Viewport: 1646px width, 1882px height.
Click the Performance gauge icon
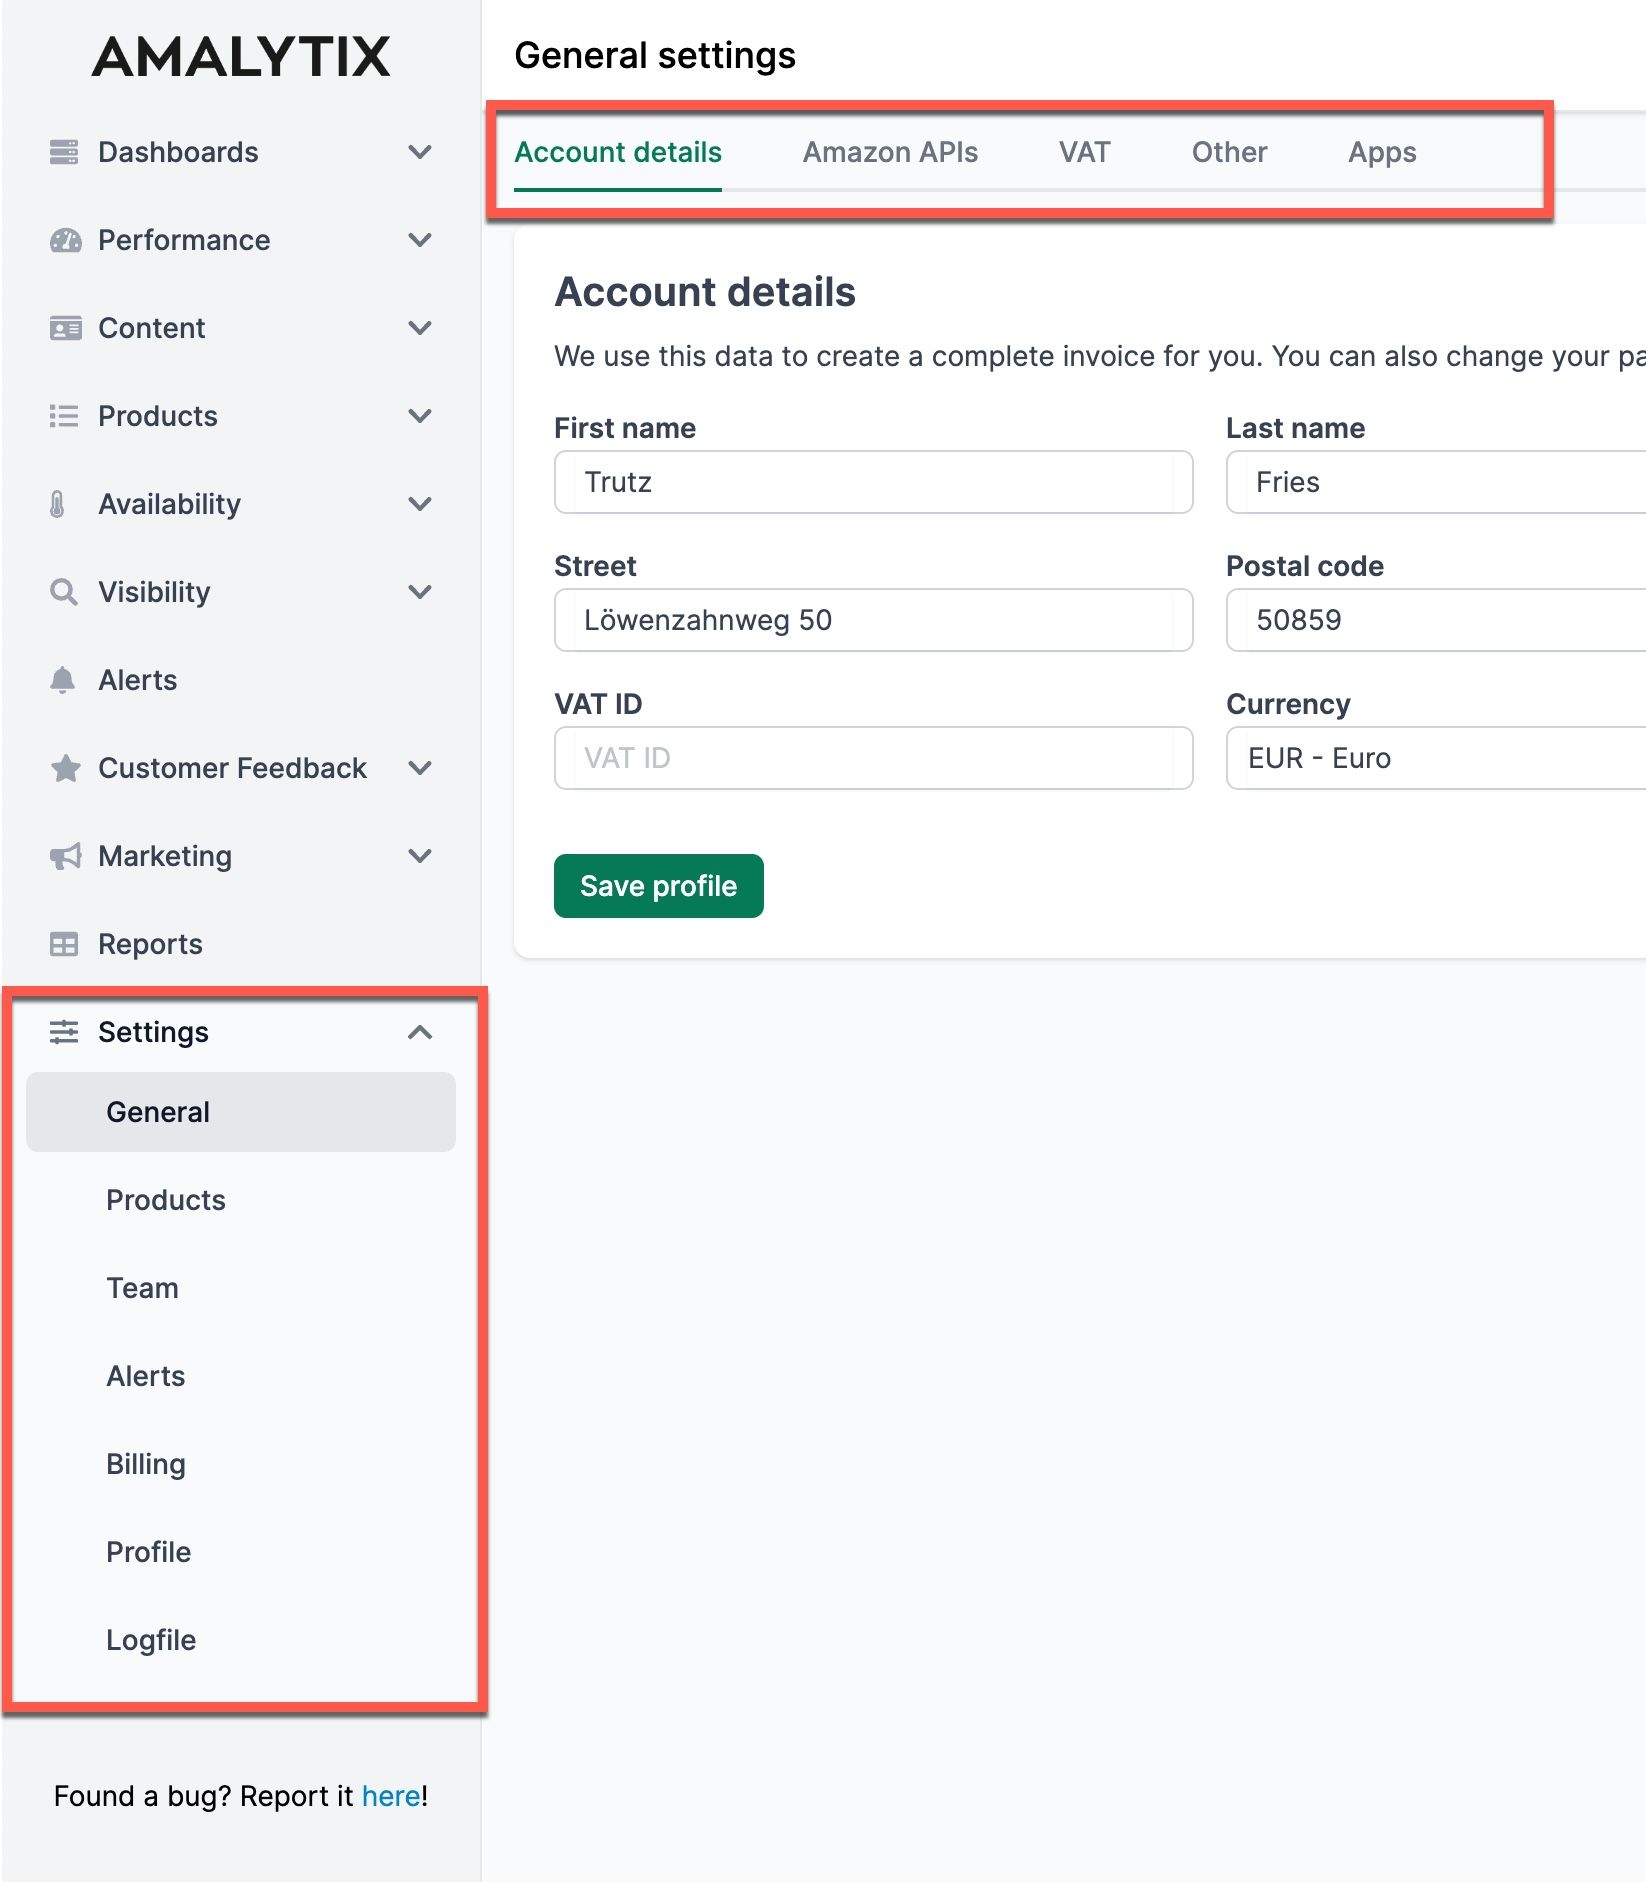65,240
